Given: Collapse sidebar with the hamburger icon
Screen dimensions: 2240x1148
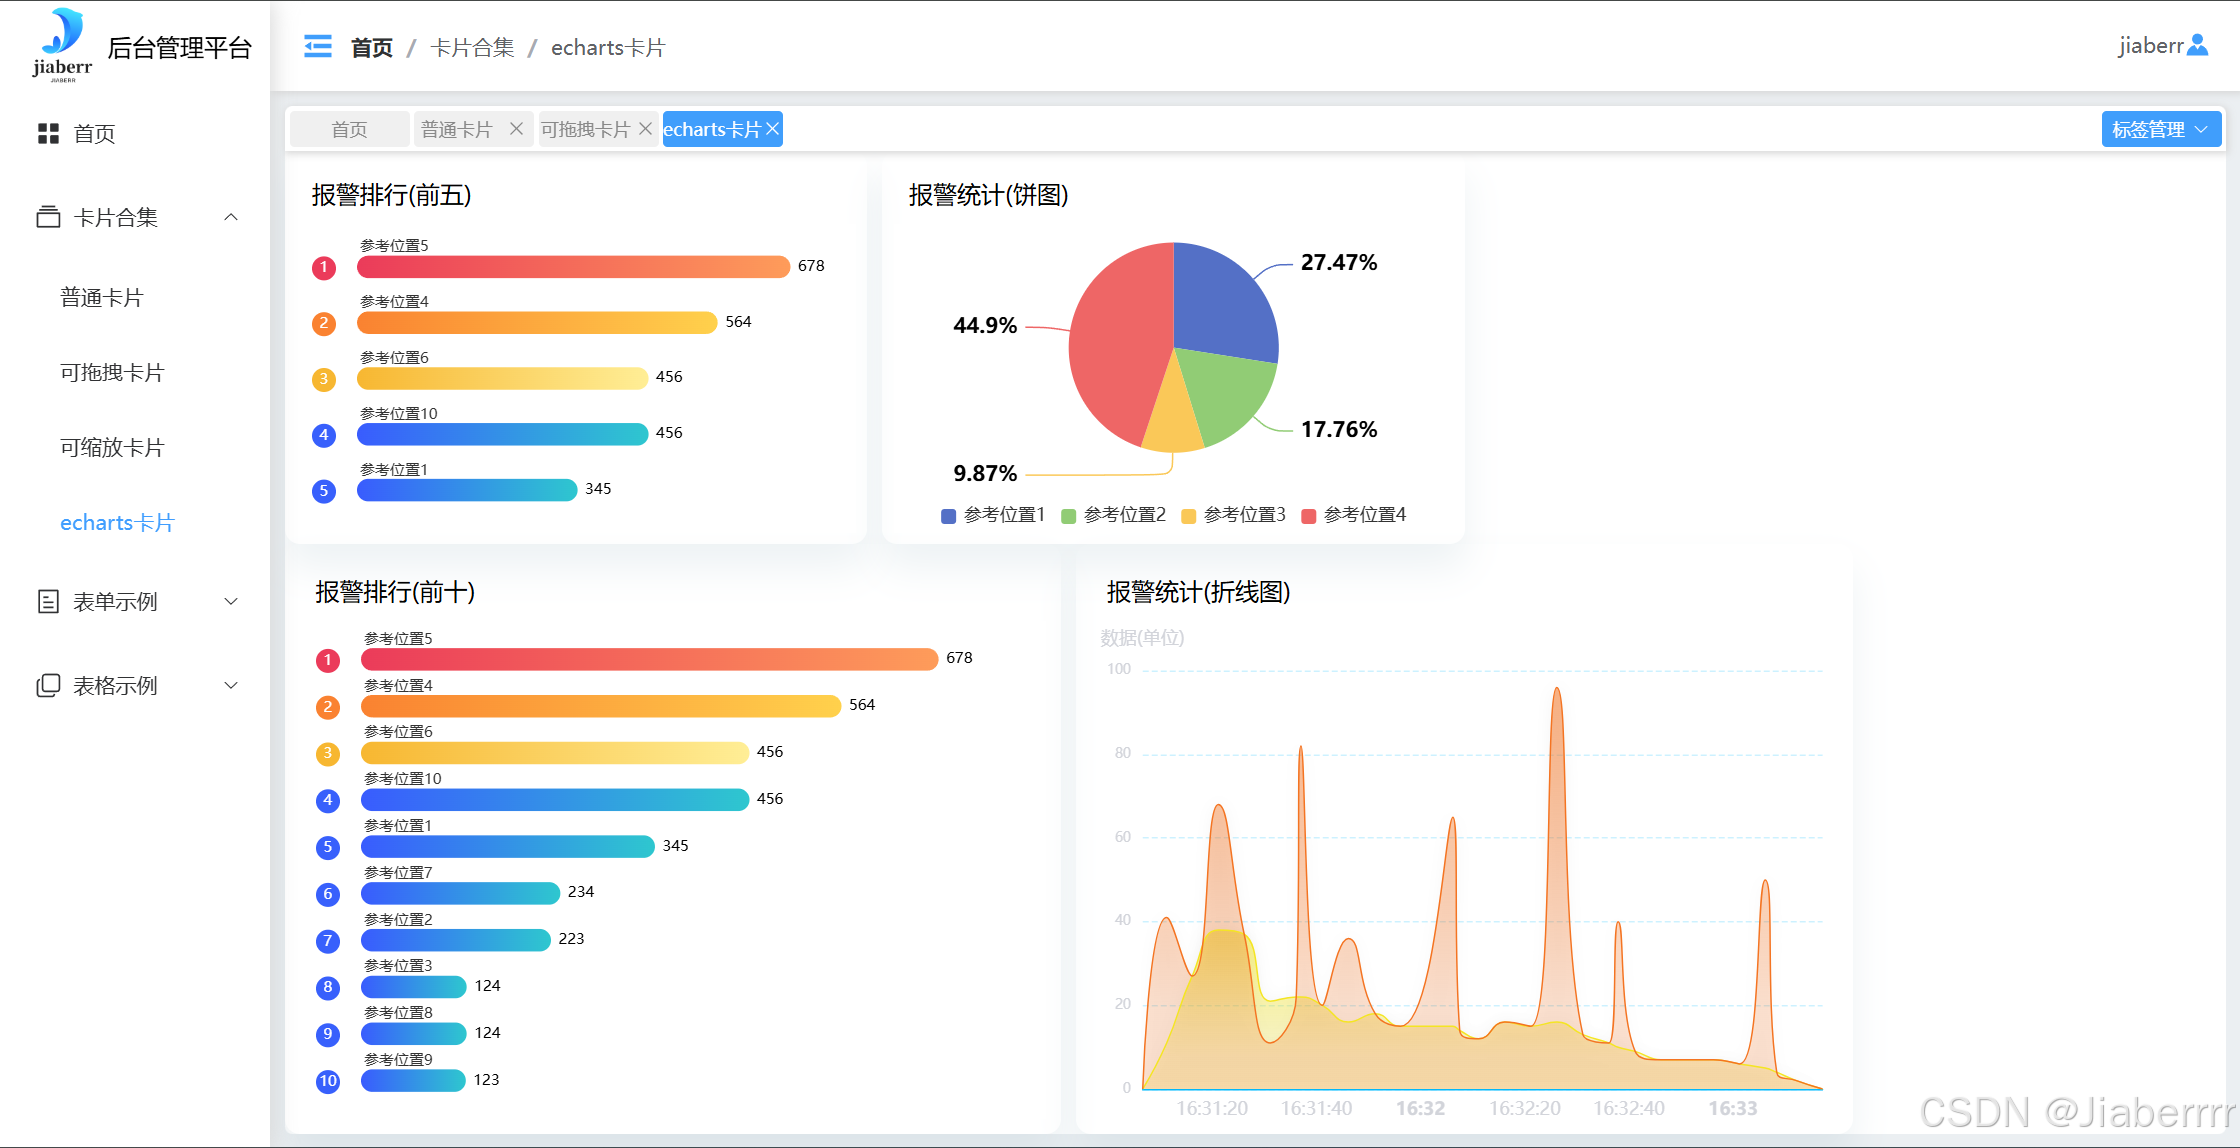Looking at the screenshot, I should (317, 46).
